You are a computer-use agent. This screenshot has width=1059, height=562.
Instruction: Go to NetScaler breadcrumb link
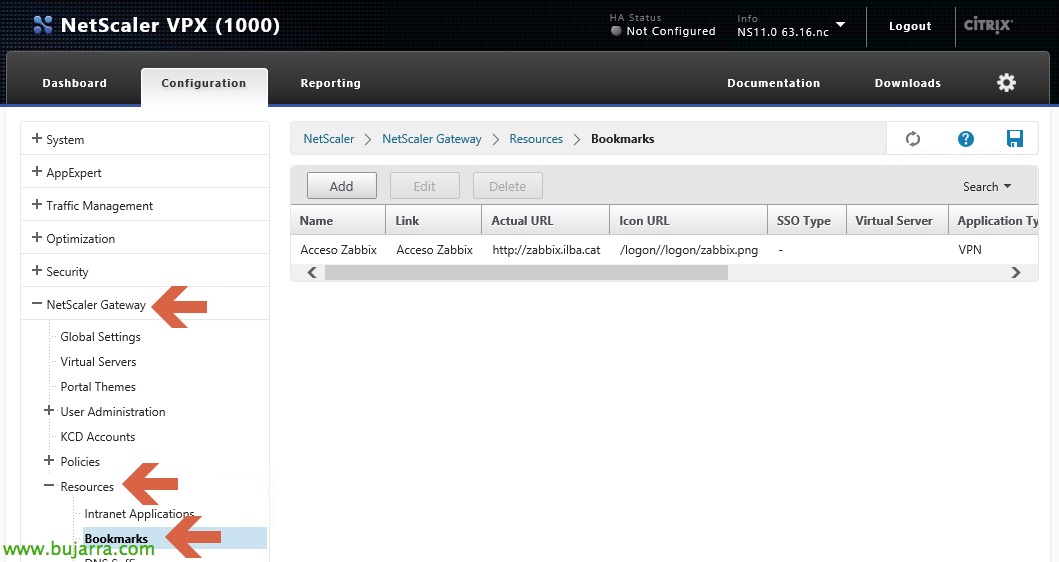click(x=329, y=138)
